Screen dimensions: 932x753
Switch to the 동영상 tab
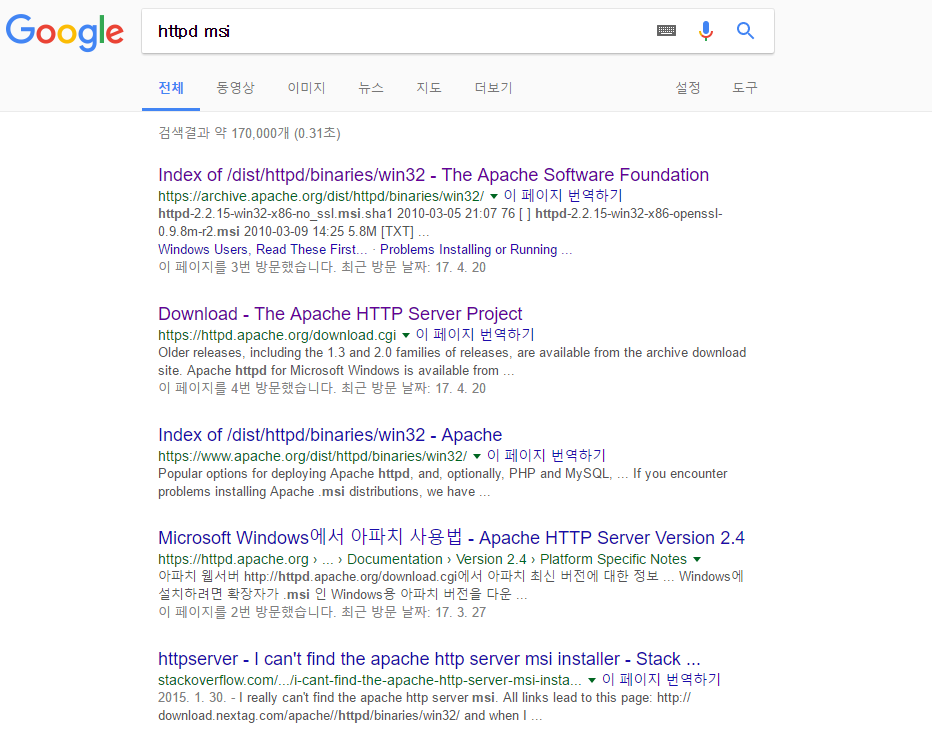coord(235,88)
